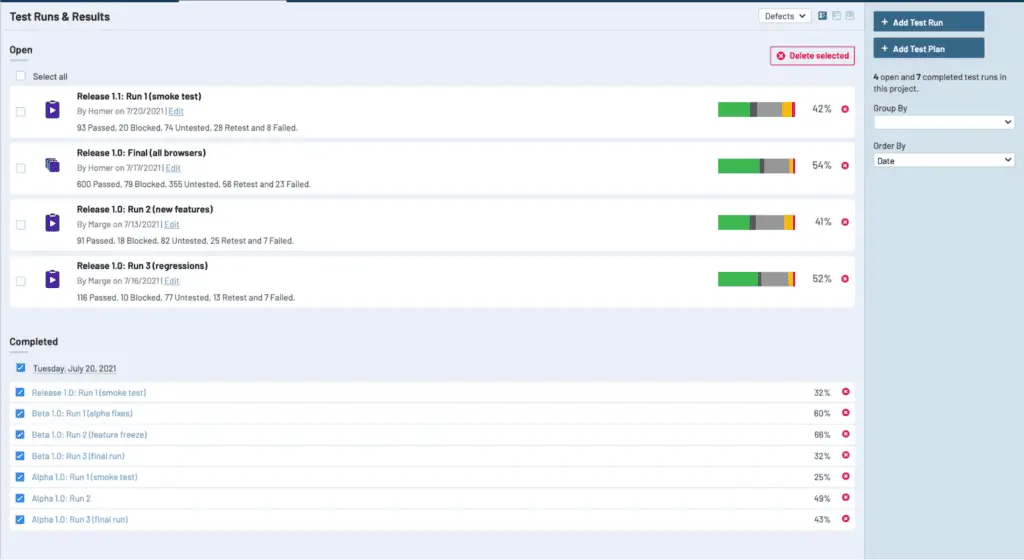Viewport: 1024px width, 560px height.
Task: Open completed Release 1.0: Run 1 (smoke test) link
Action: (x=89, y=393)
